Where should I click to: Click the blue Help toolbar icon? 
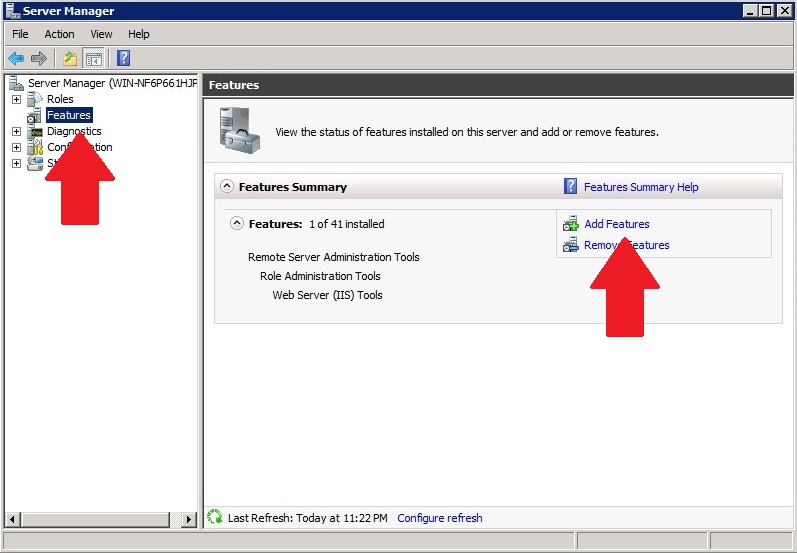click(x=123, y=58)
